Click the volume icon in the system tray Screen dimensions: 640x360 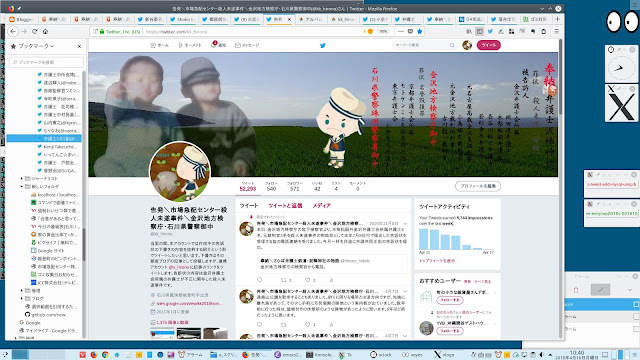[x=542, y=355]
